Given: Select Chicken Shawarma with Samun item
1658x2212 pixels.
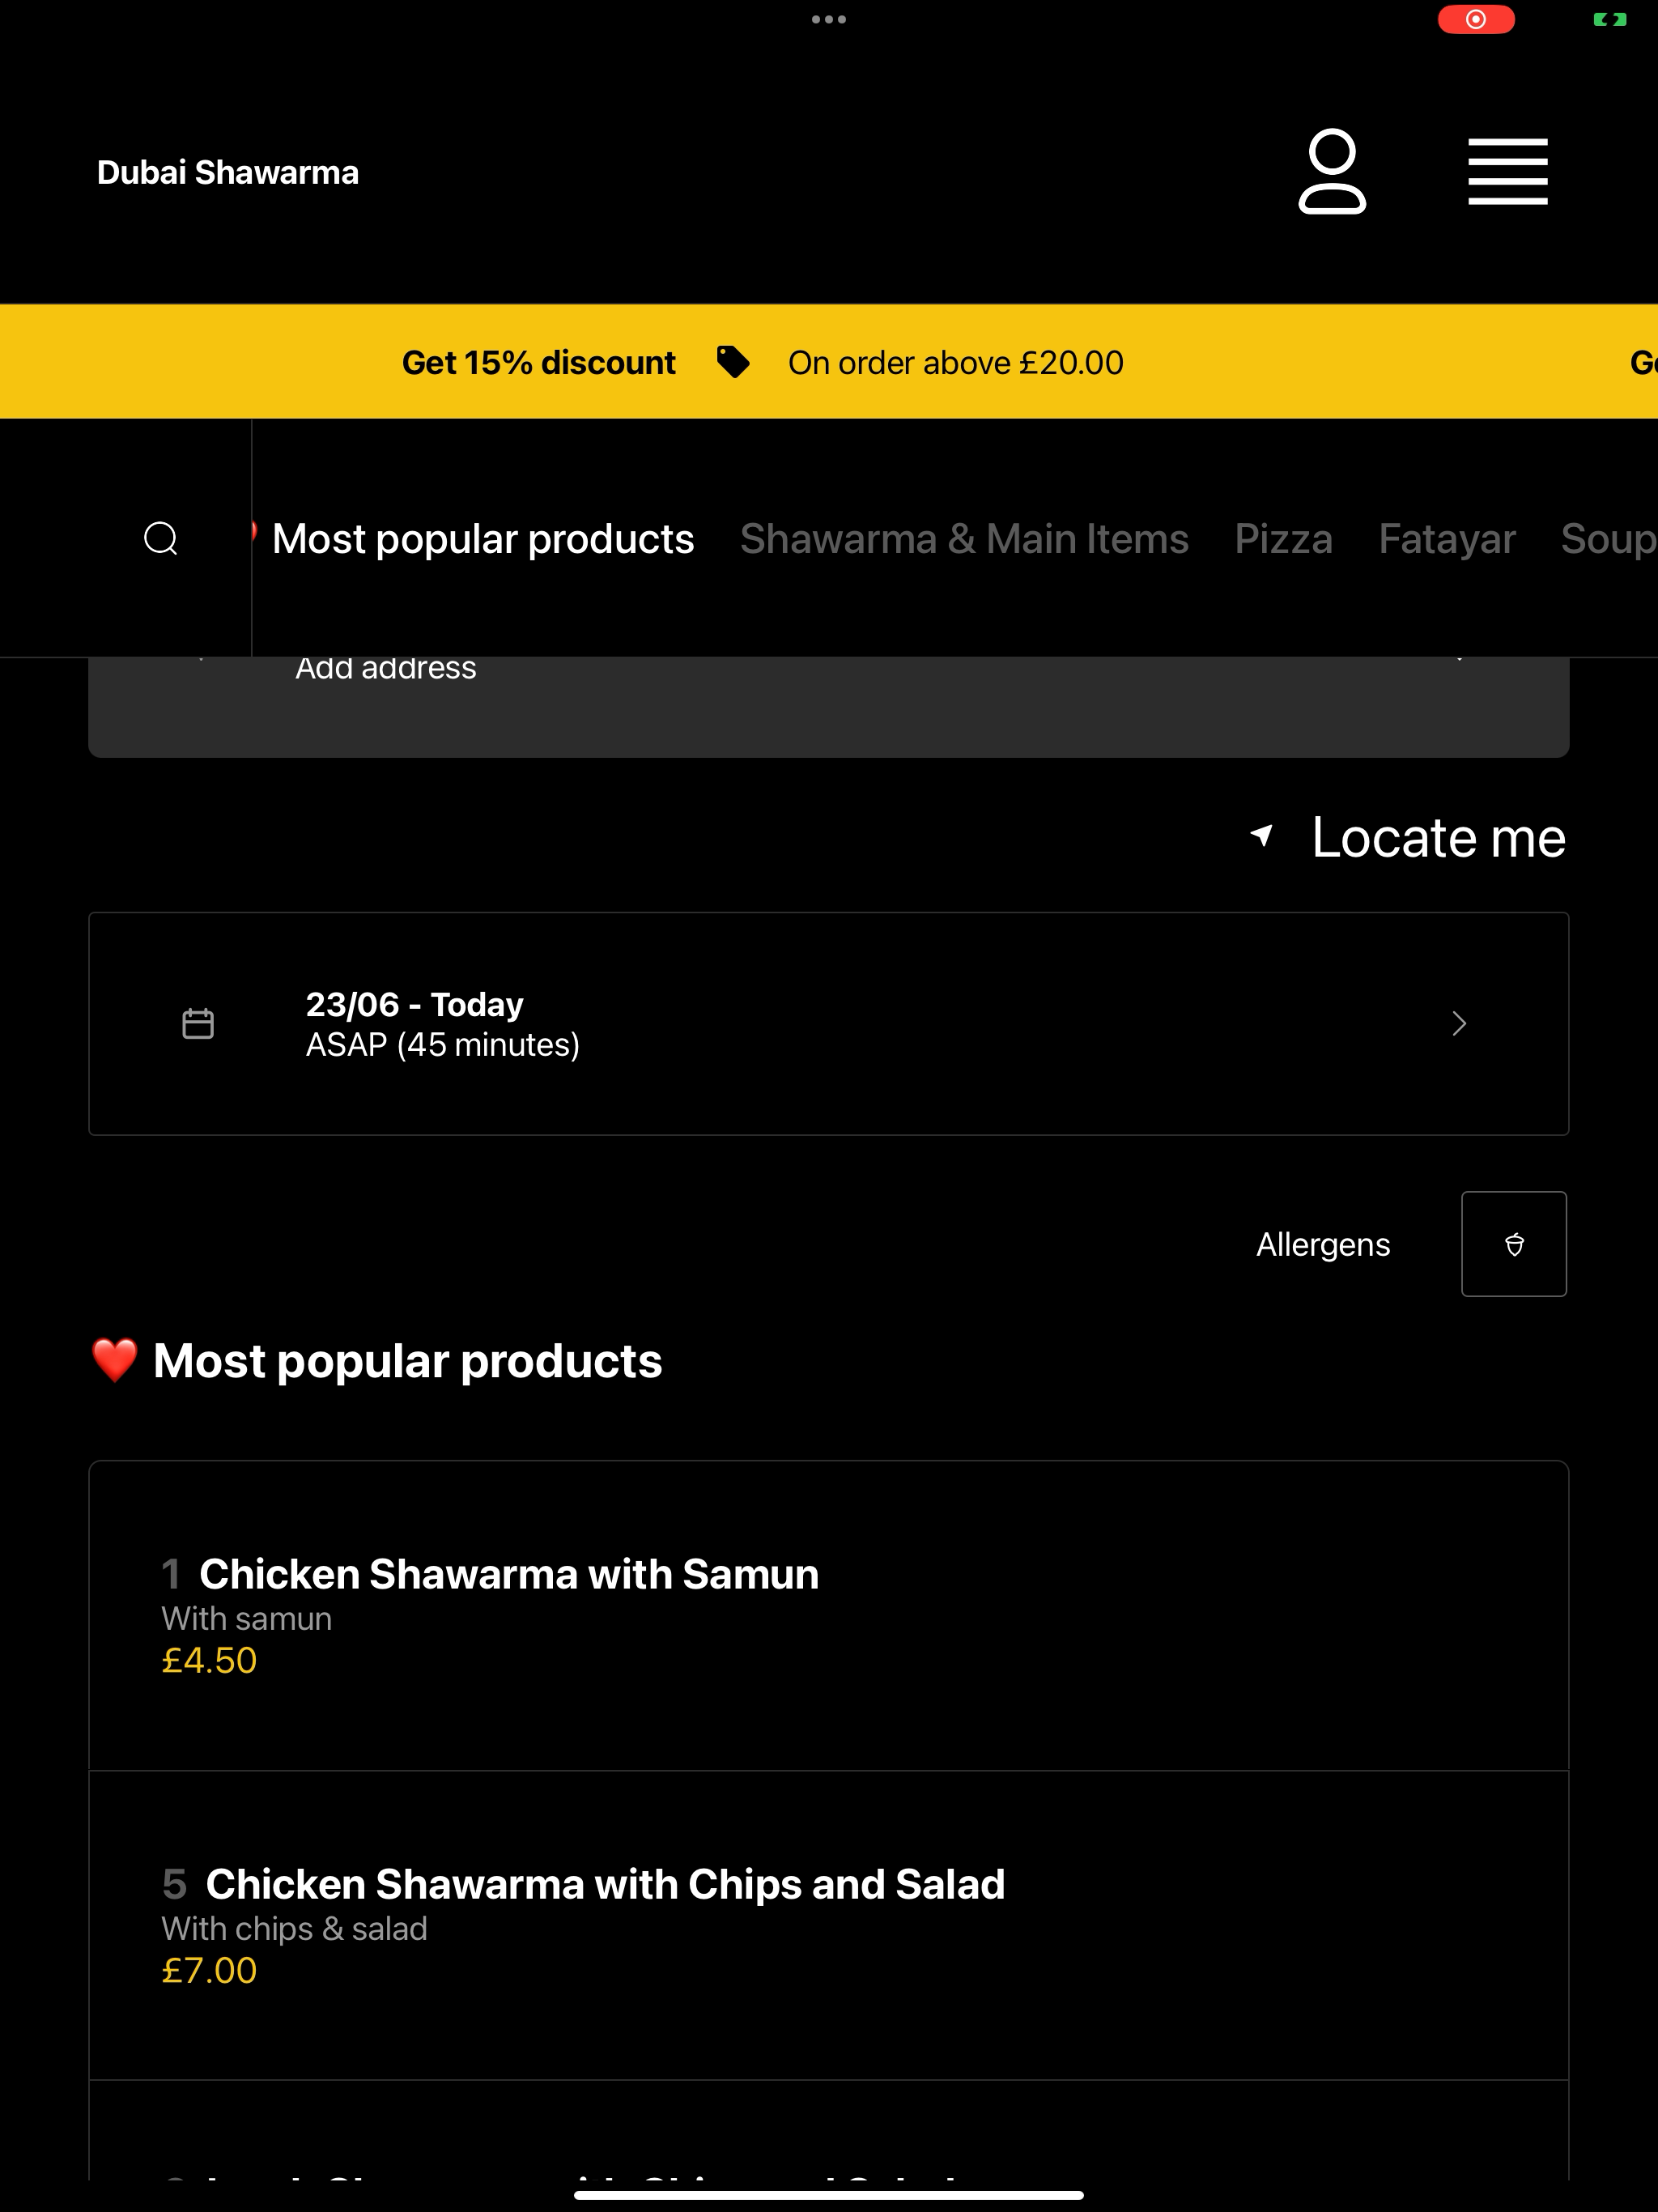Looking at the screenshot, I should click(x=828, y=1615).
